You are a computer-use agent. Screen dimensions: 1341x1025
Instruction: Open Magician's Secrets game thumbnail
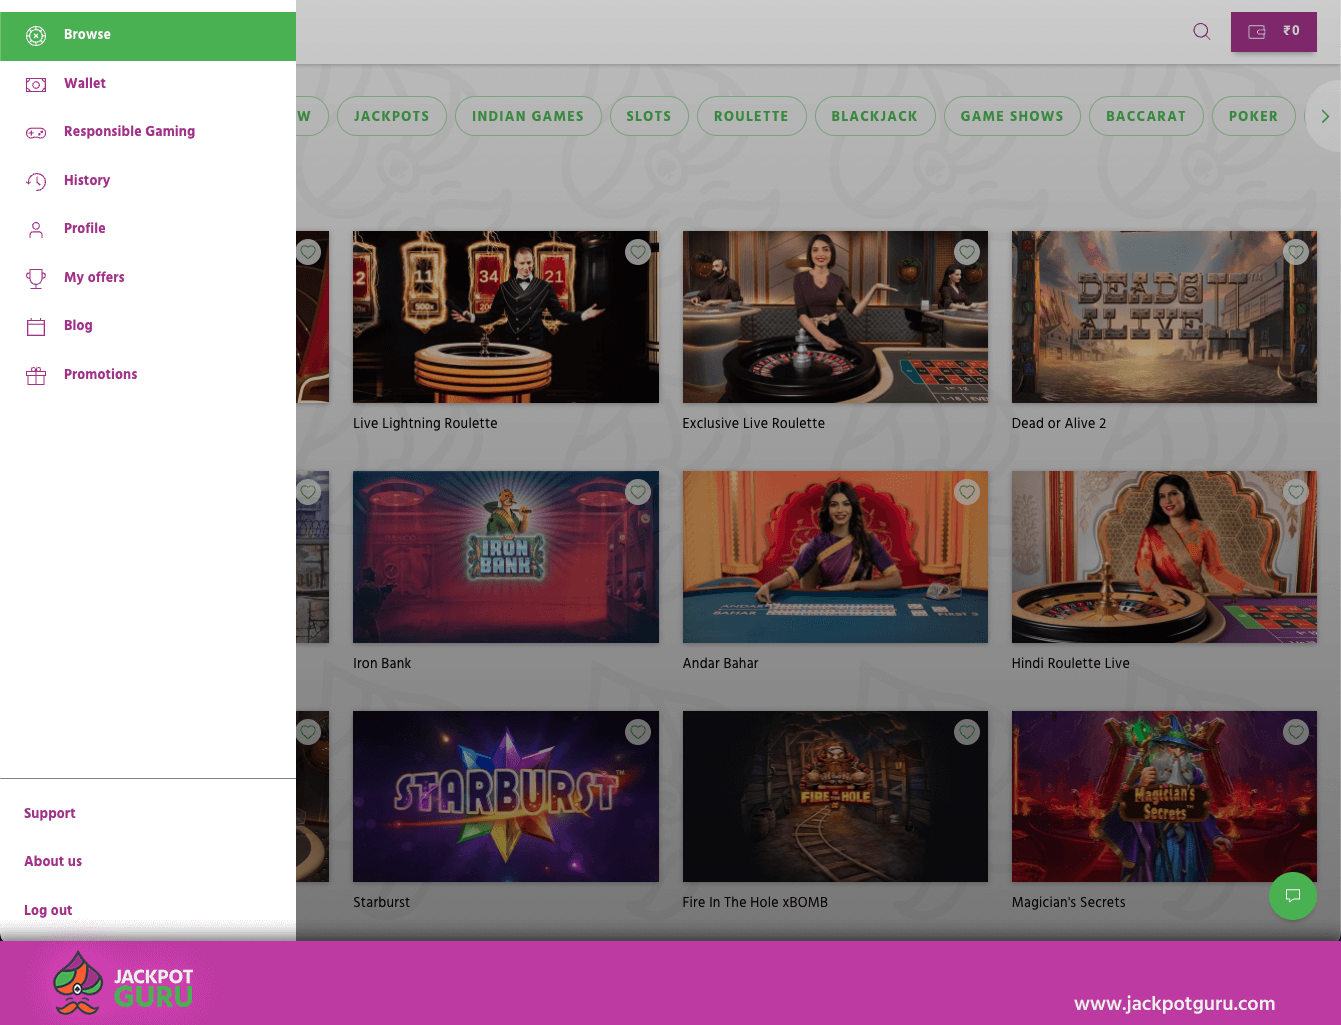point(1164,797)
